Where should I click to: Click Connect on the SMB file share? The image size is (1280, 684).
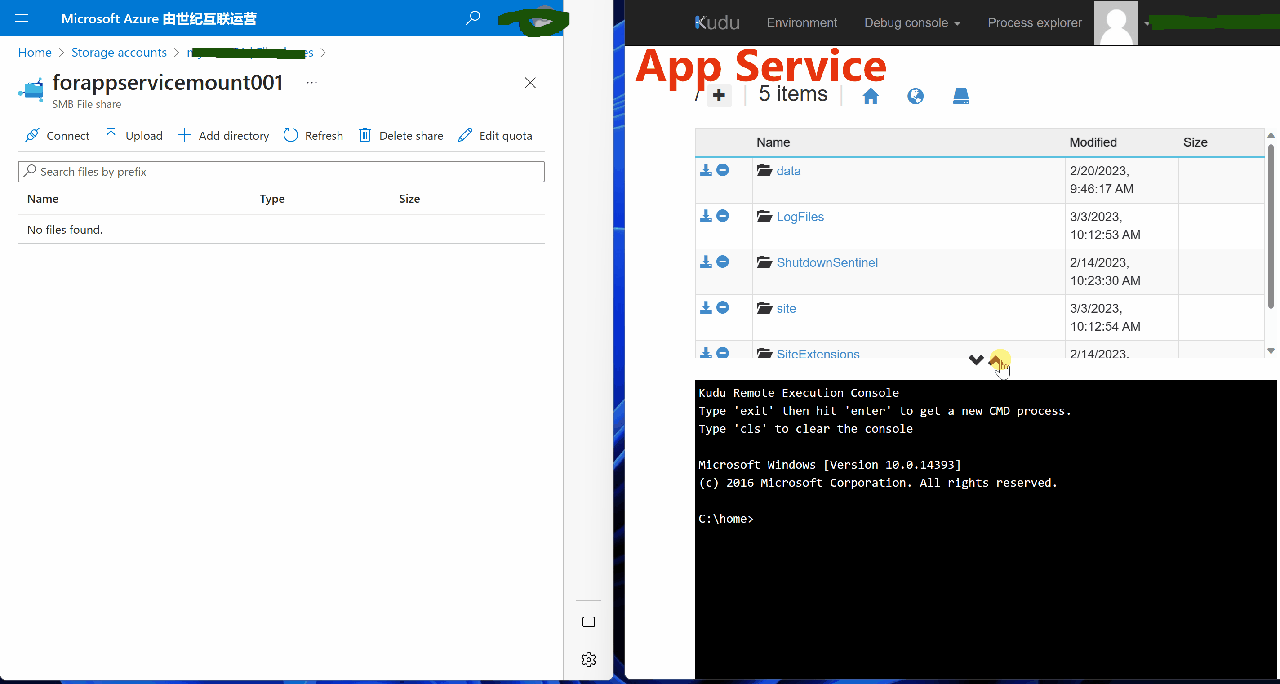tap(57, 135)
